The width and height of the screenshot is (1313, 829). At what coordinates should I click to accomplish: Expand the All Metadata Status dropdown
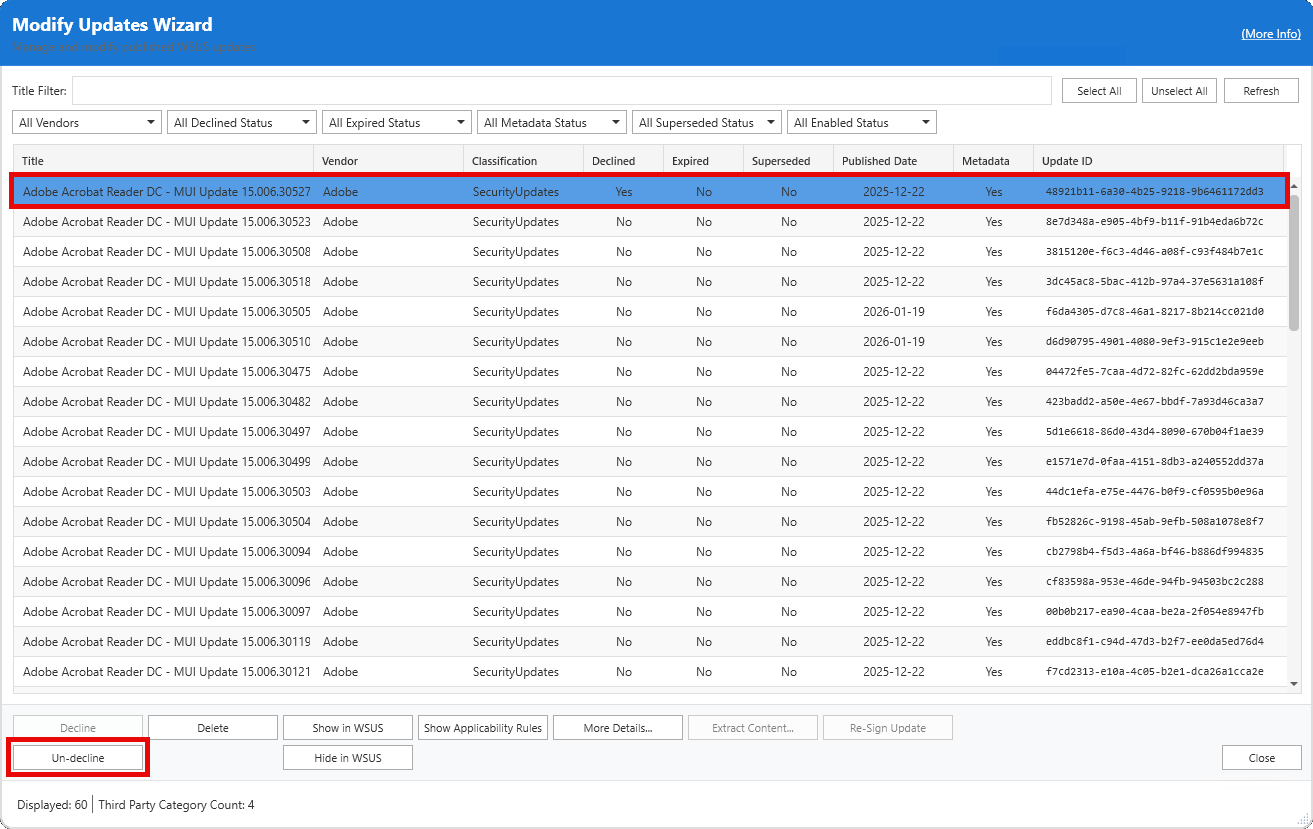(x=552, y=123)
